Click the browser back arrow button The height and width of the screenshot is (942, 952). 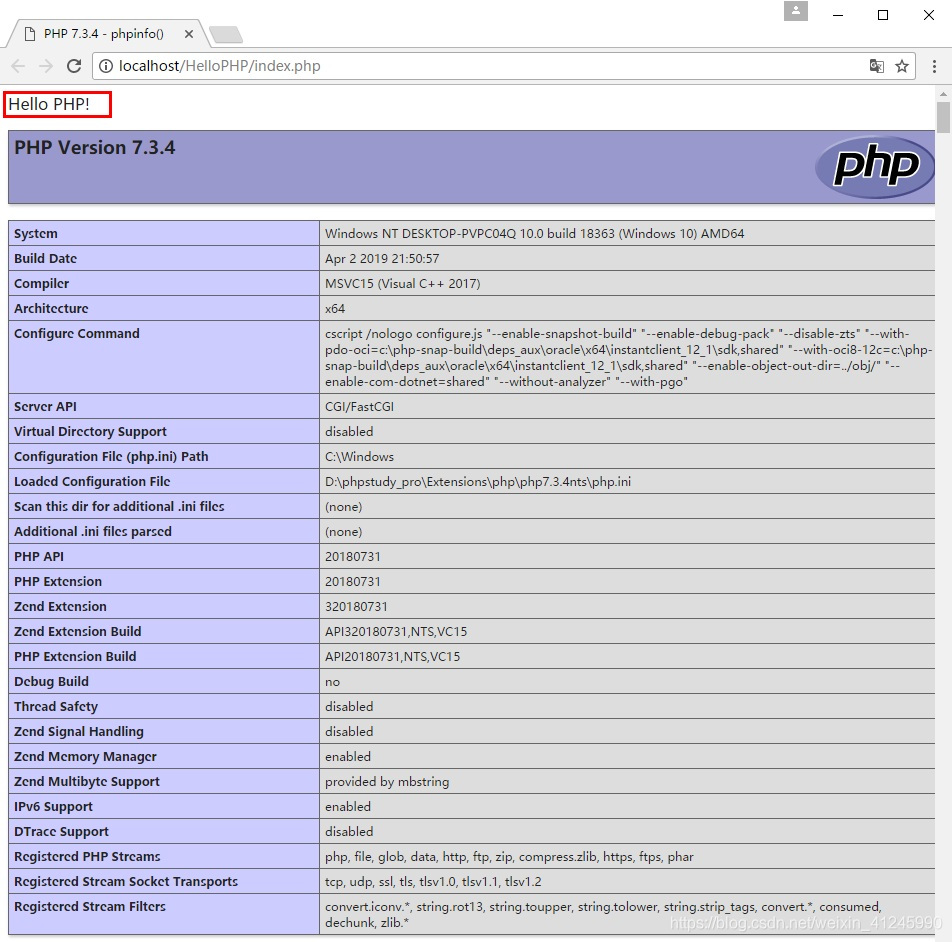(19, 66)
